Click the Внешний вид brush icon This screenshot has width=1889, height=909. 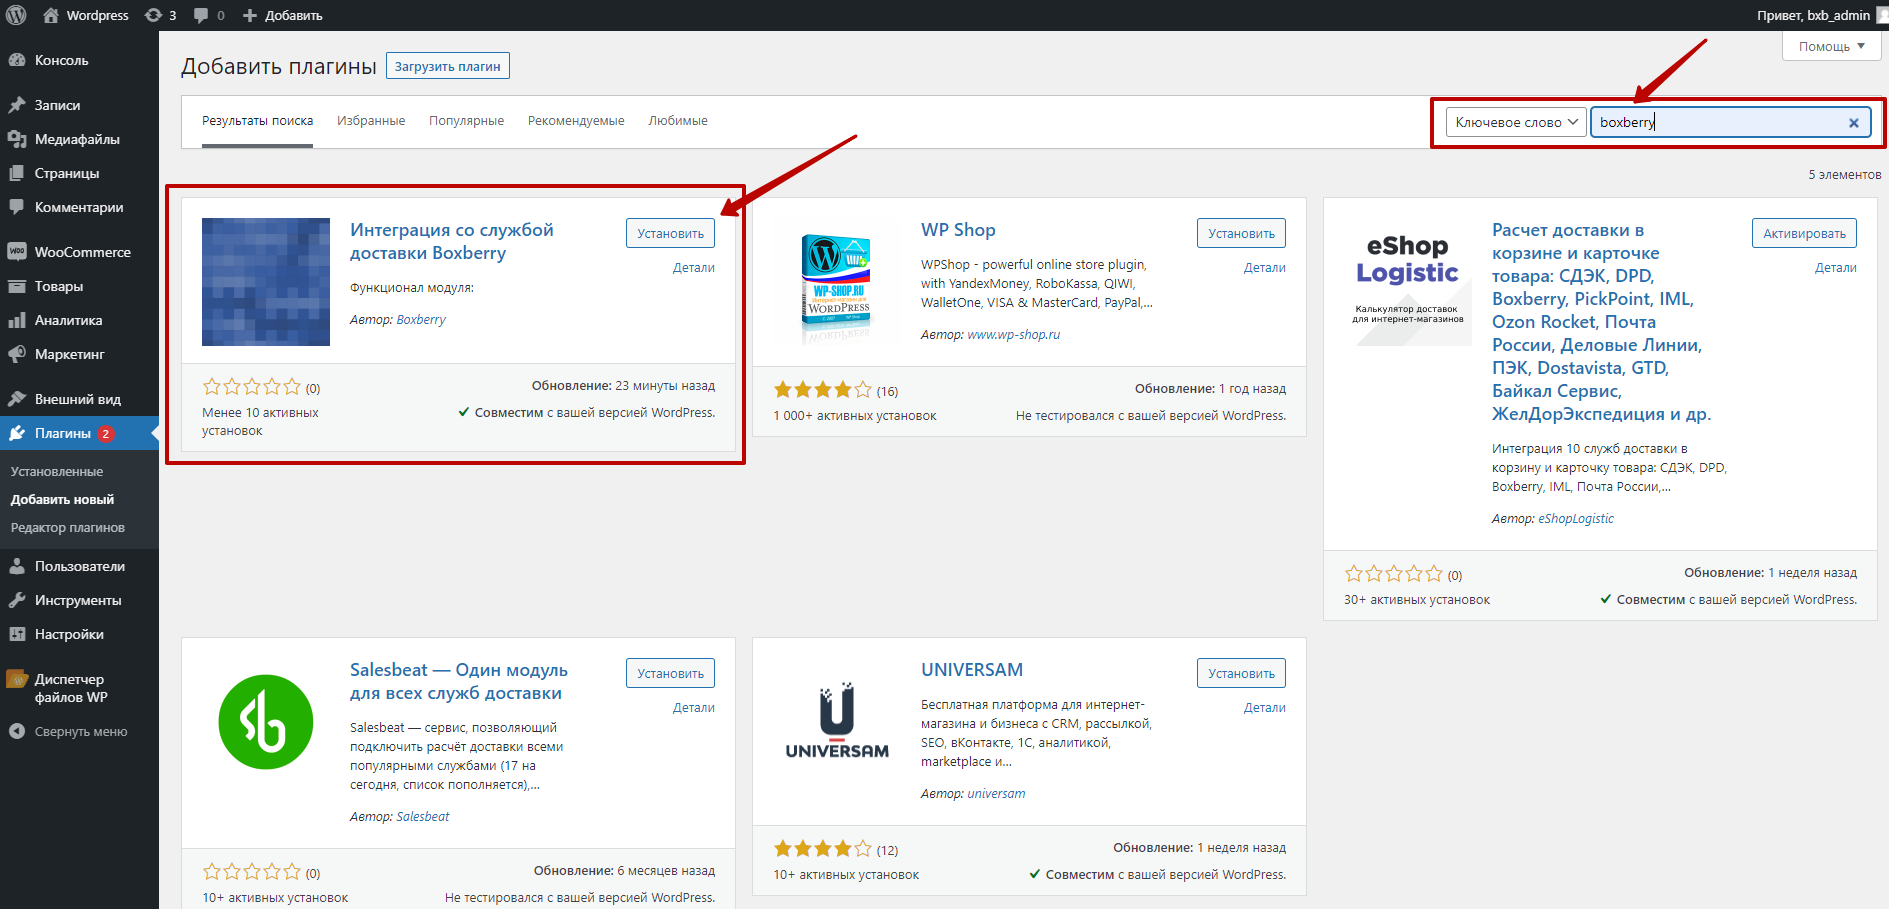[17, 399]
